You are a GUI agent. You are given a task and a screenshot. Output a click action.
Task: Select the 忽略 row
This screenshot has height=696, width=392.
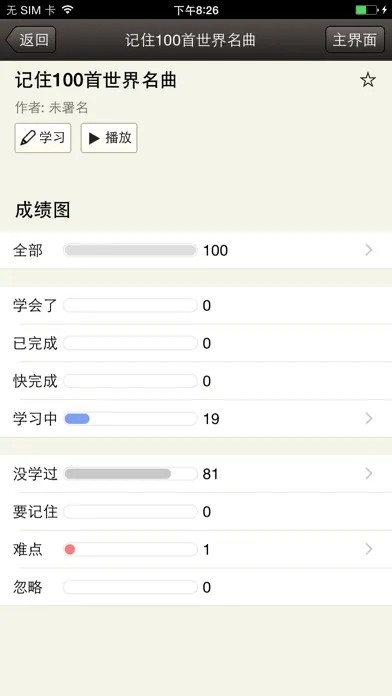tap(196, 587)
